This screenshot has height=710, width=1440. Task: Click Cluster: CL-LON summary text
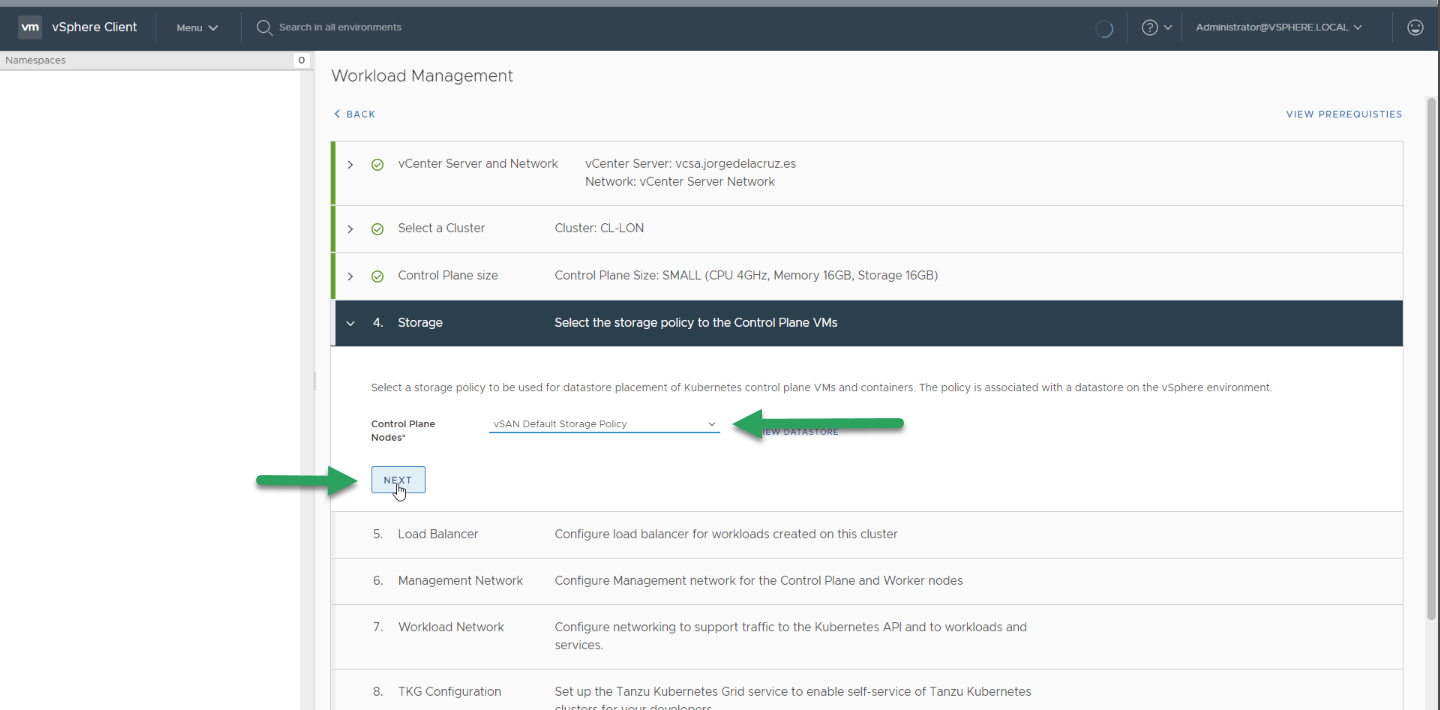(x=599, y=228)
